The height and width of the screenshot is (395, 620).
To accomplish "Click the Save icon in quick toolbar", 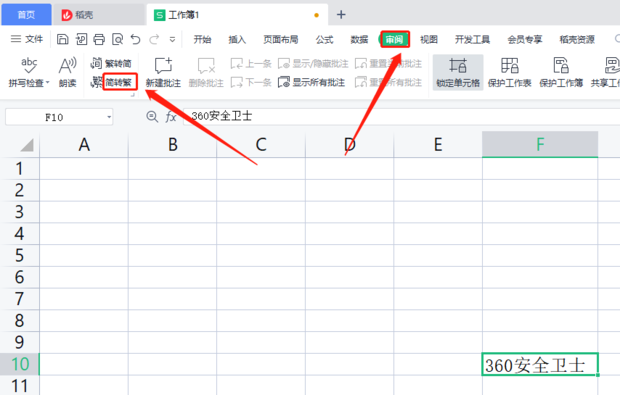I will (62, 39).
